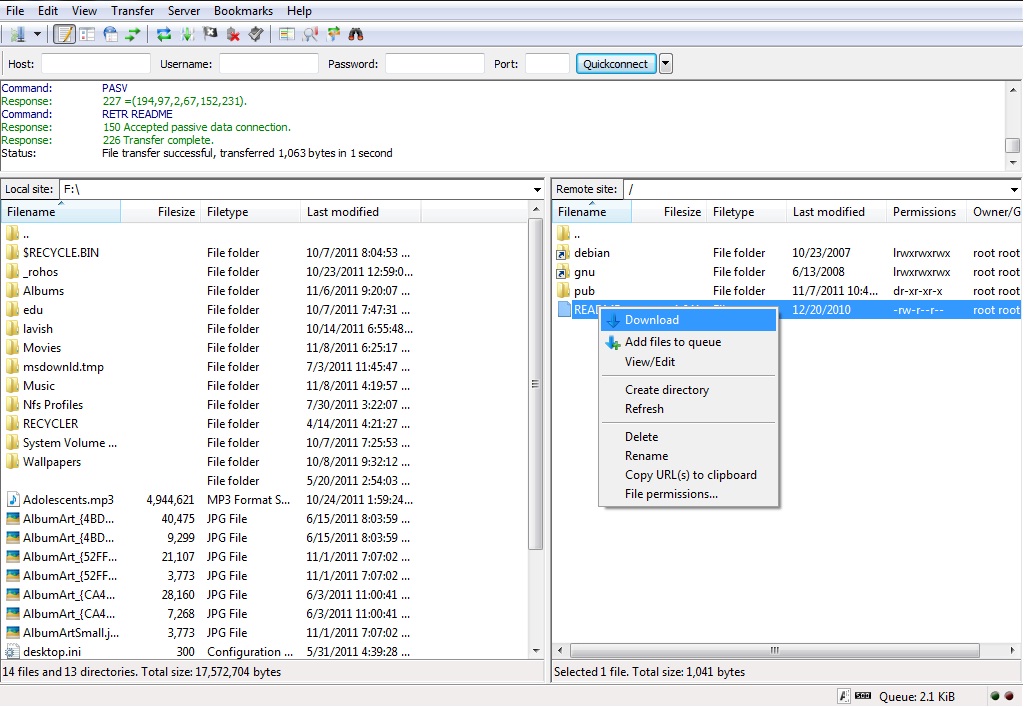Viewport: 1026px width, 707px height.
Task: Click the Host input field
Action: point(95,64)
